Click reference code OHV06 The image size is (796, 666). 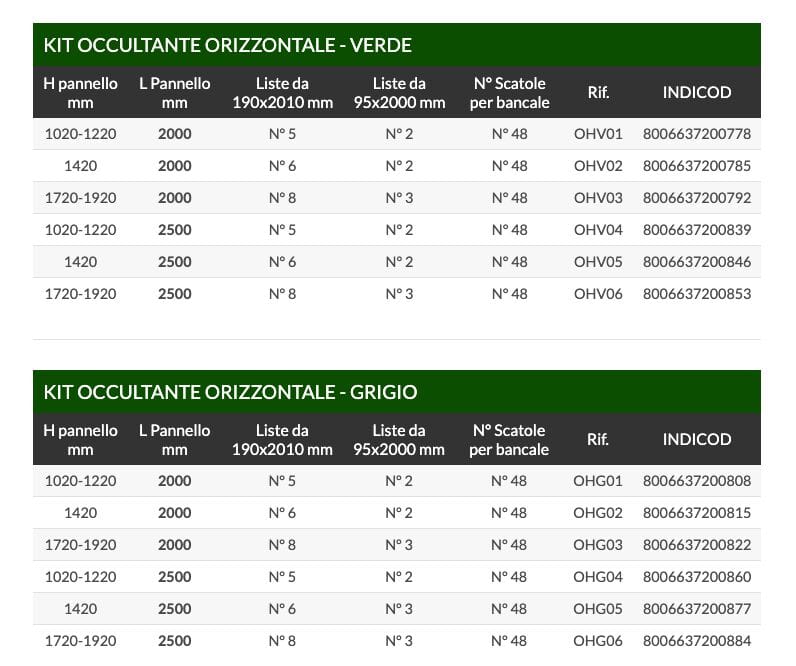(598, 294)
